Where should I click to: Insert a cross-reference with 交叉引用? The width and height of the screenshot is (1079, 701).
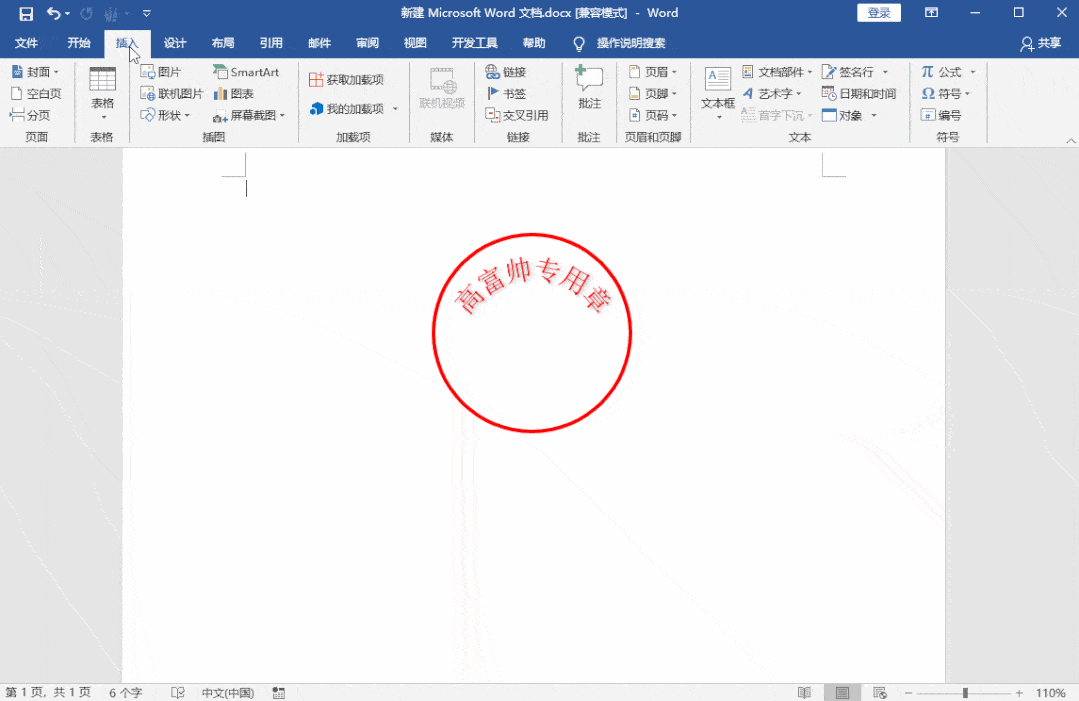tap(517, 115)
